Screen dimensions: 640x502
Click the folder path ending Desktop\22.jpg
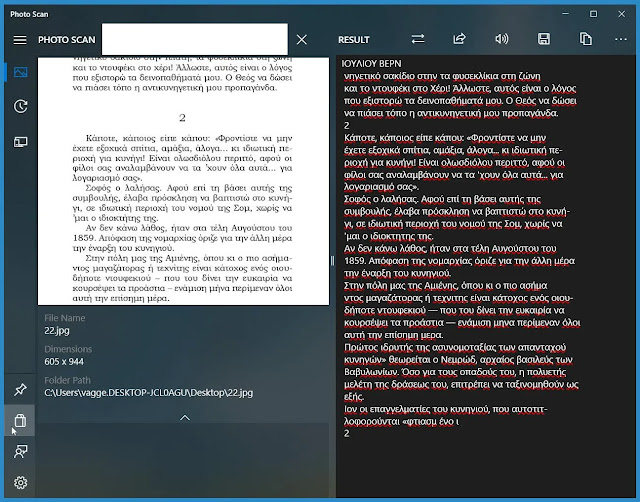pyautogui.click(x=149, y=393)
